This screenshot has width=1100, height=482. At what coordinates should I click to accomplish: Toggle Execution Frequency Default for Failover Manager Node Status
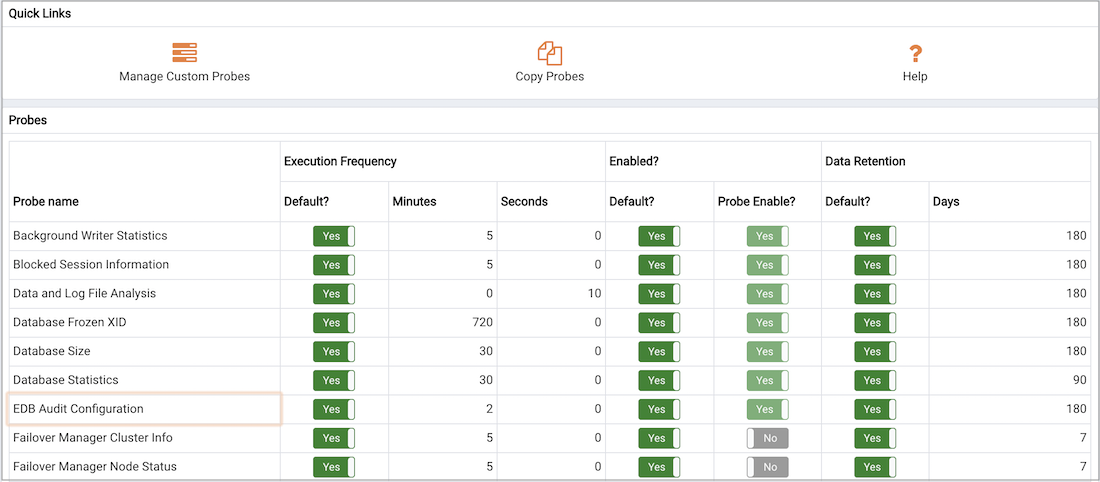[x=334, y=467]
